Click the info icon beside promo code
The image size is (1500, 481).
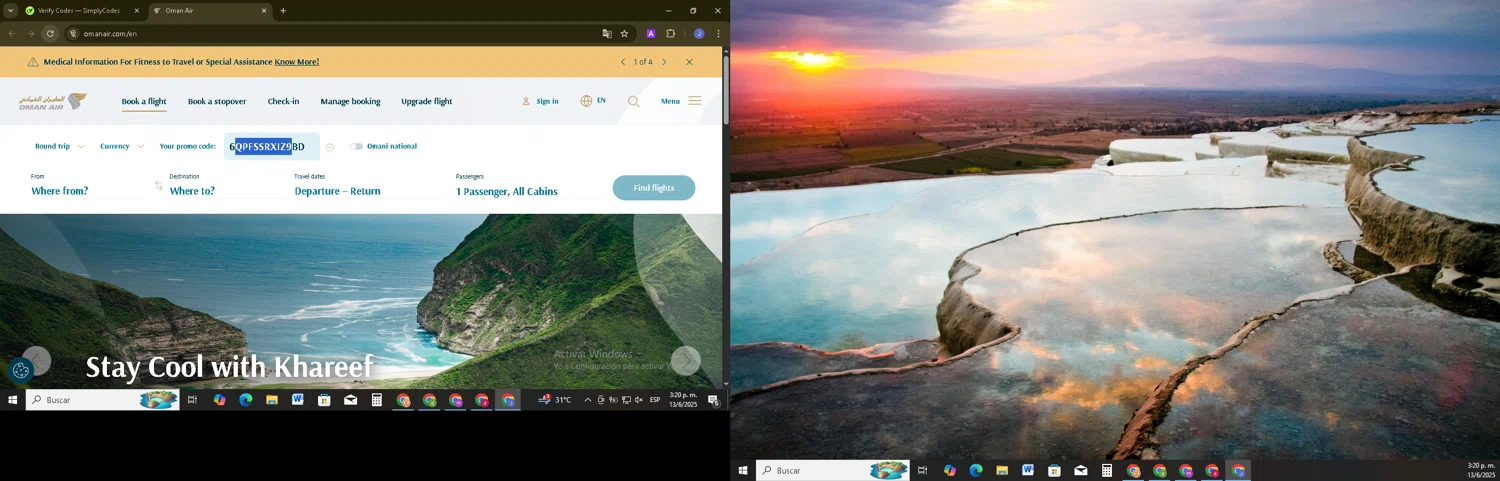click(x=330, y=147)
